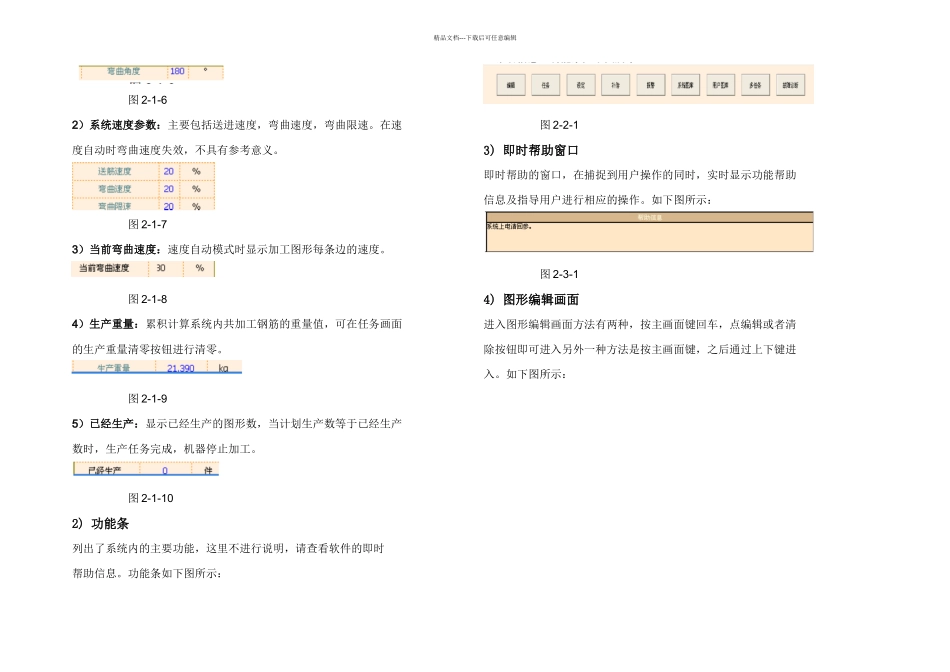
Task: Click the 图 2-1-8 caption
Action: tap(148, 299)
